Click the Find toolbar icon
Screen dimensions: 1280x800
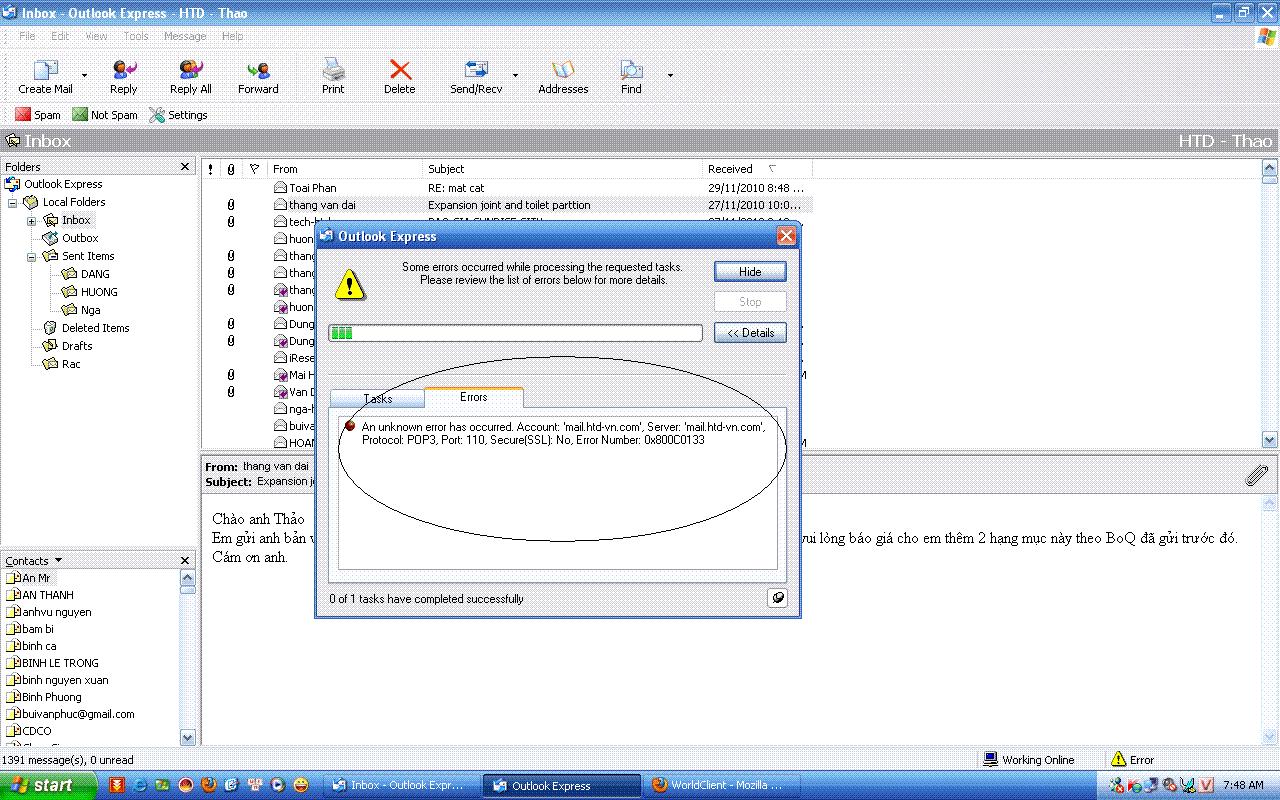click(x=631, y=70)
